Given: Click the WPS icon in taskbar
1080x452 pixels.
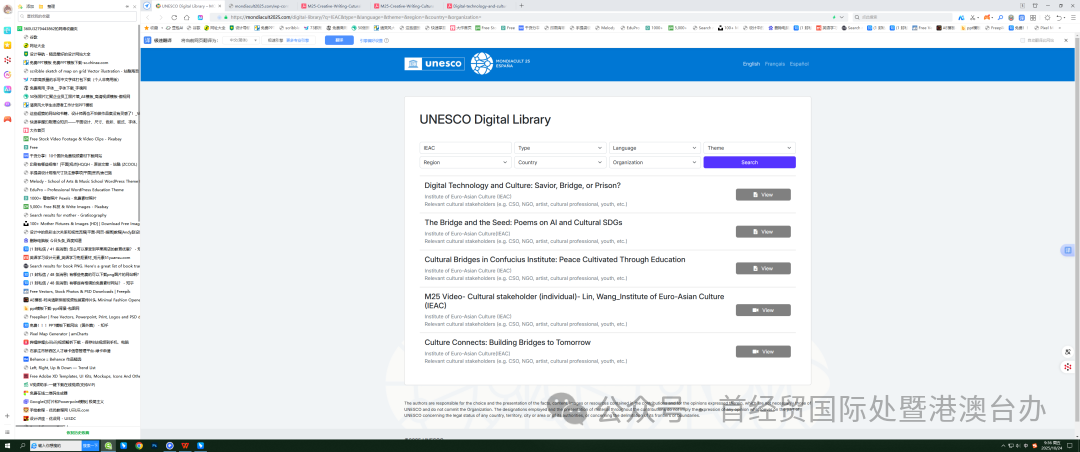Looking at the screenshot, I should coord(185,446).
